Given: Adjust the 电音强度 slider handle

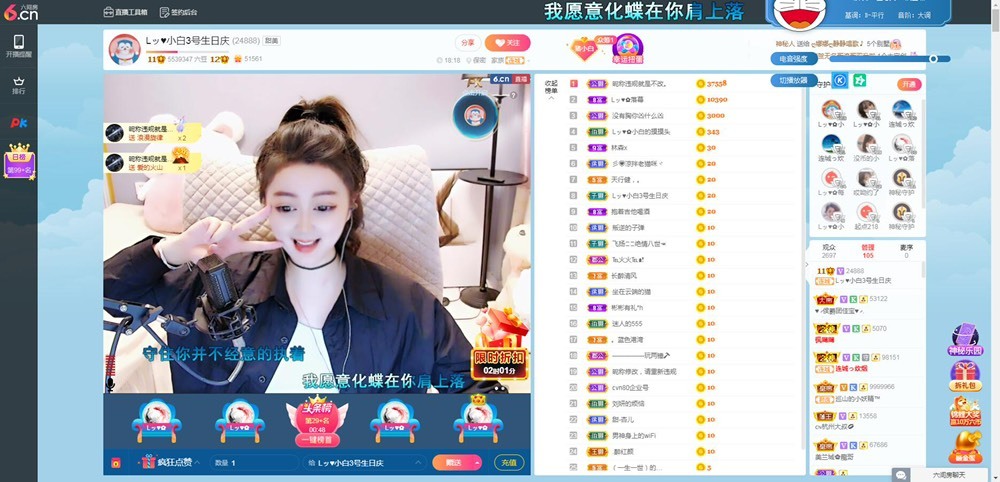Looking at the screenshot, I should pyautogui.click(x=934, y=59).
